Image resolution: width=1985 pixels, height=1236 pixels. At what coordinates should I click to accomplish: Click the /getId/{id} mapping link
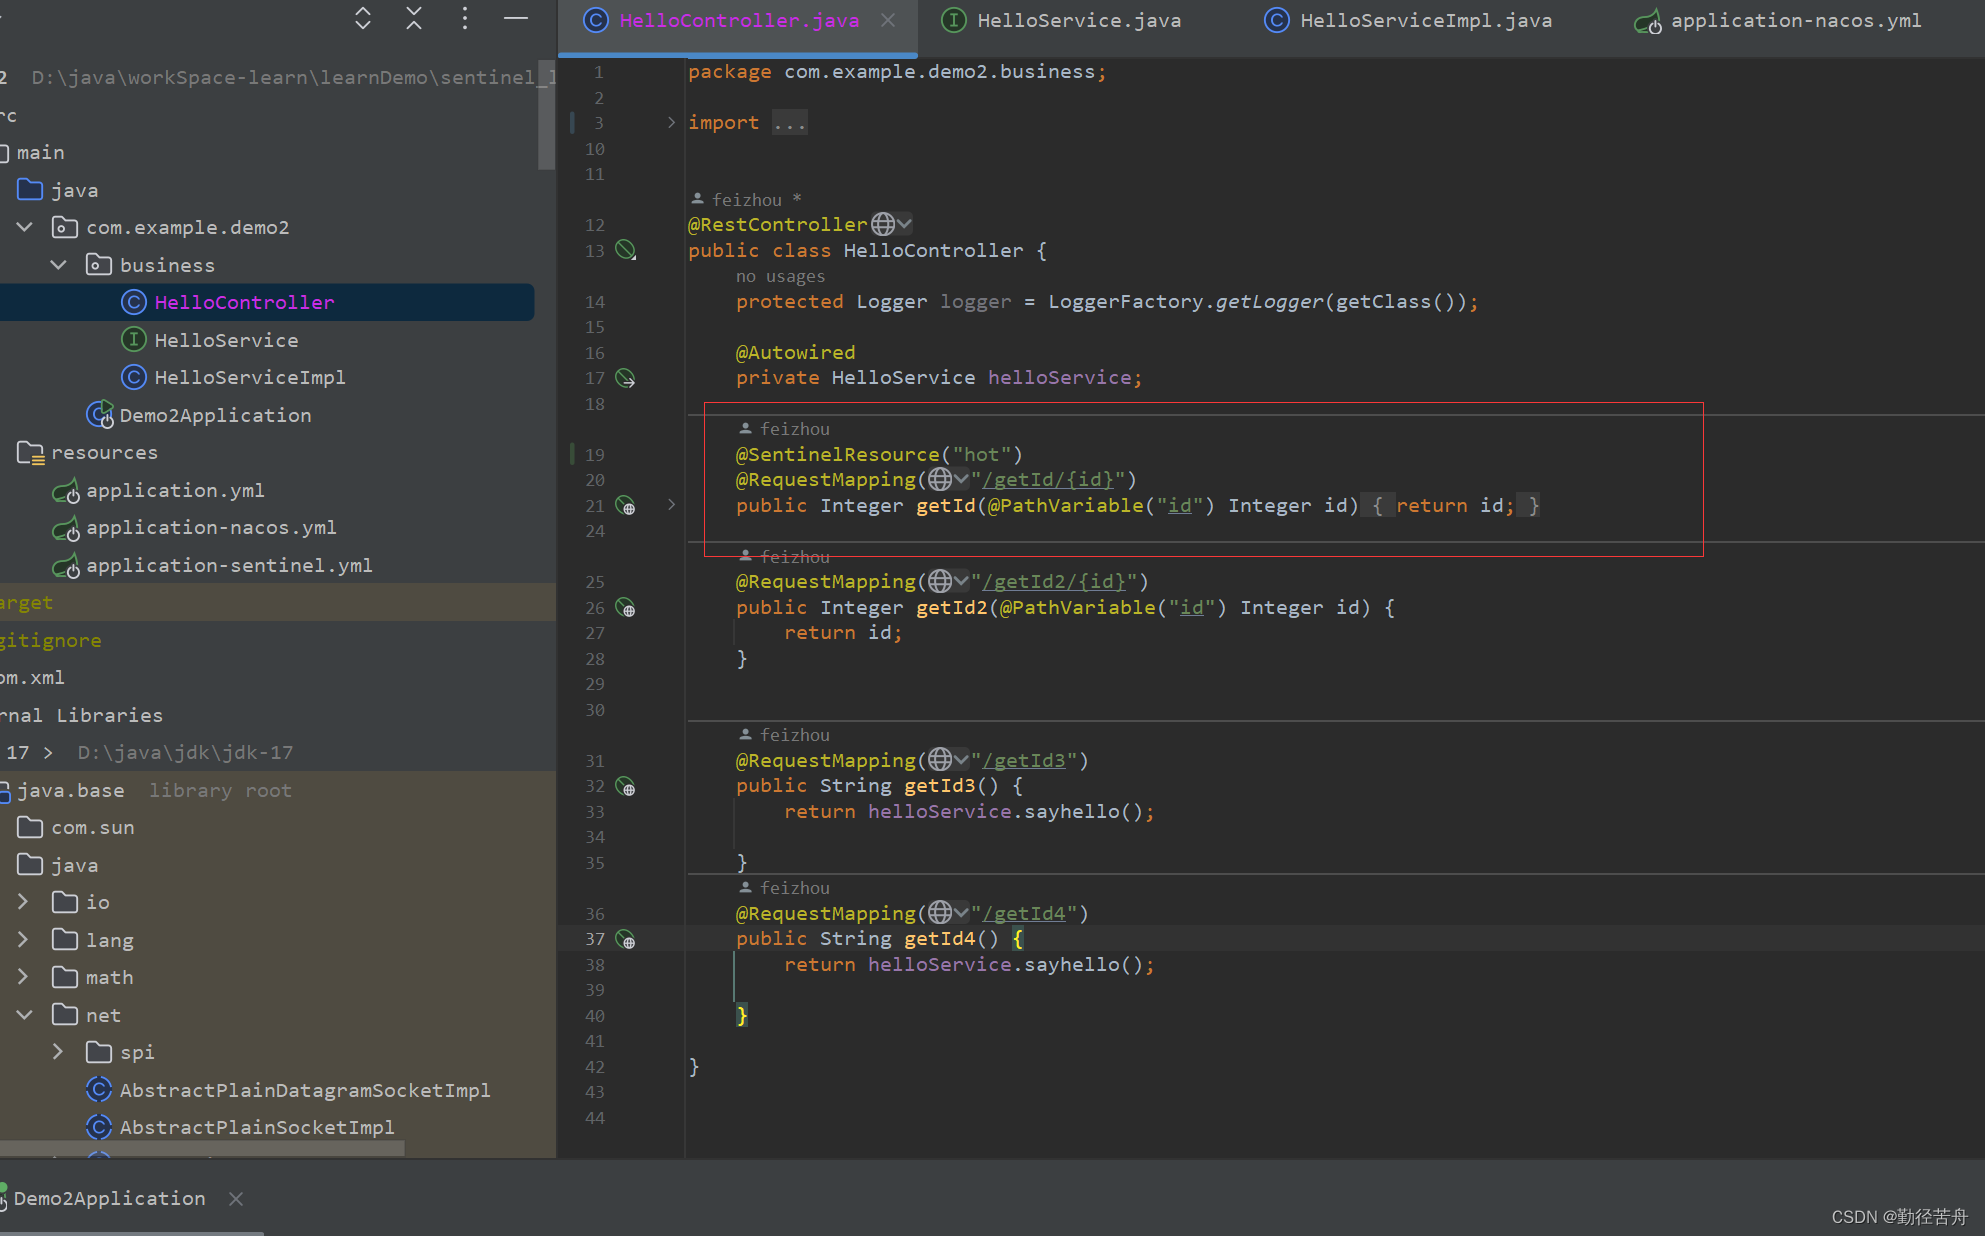click(1048, 480)
